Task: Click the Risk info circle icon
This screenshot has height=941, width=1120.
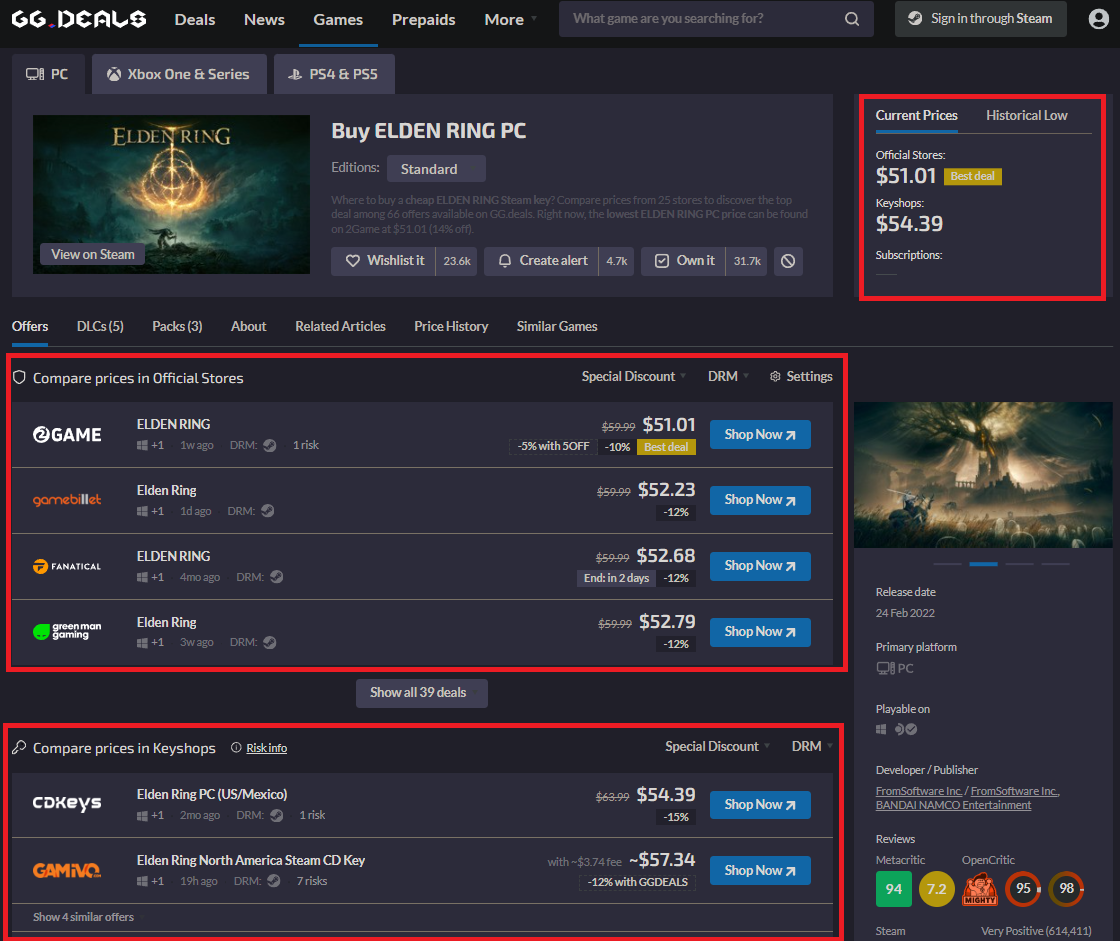Action: click(236, 747)
